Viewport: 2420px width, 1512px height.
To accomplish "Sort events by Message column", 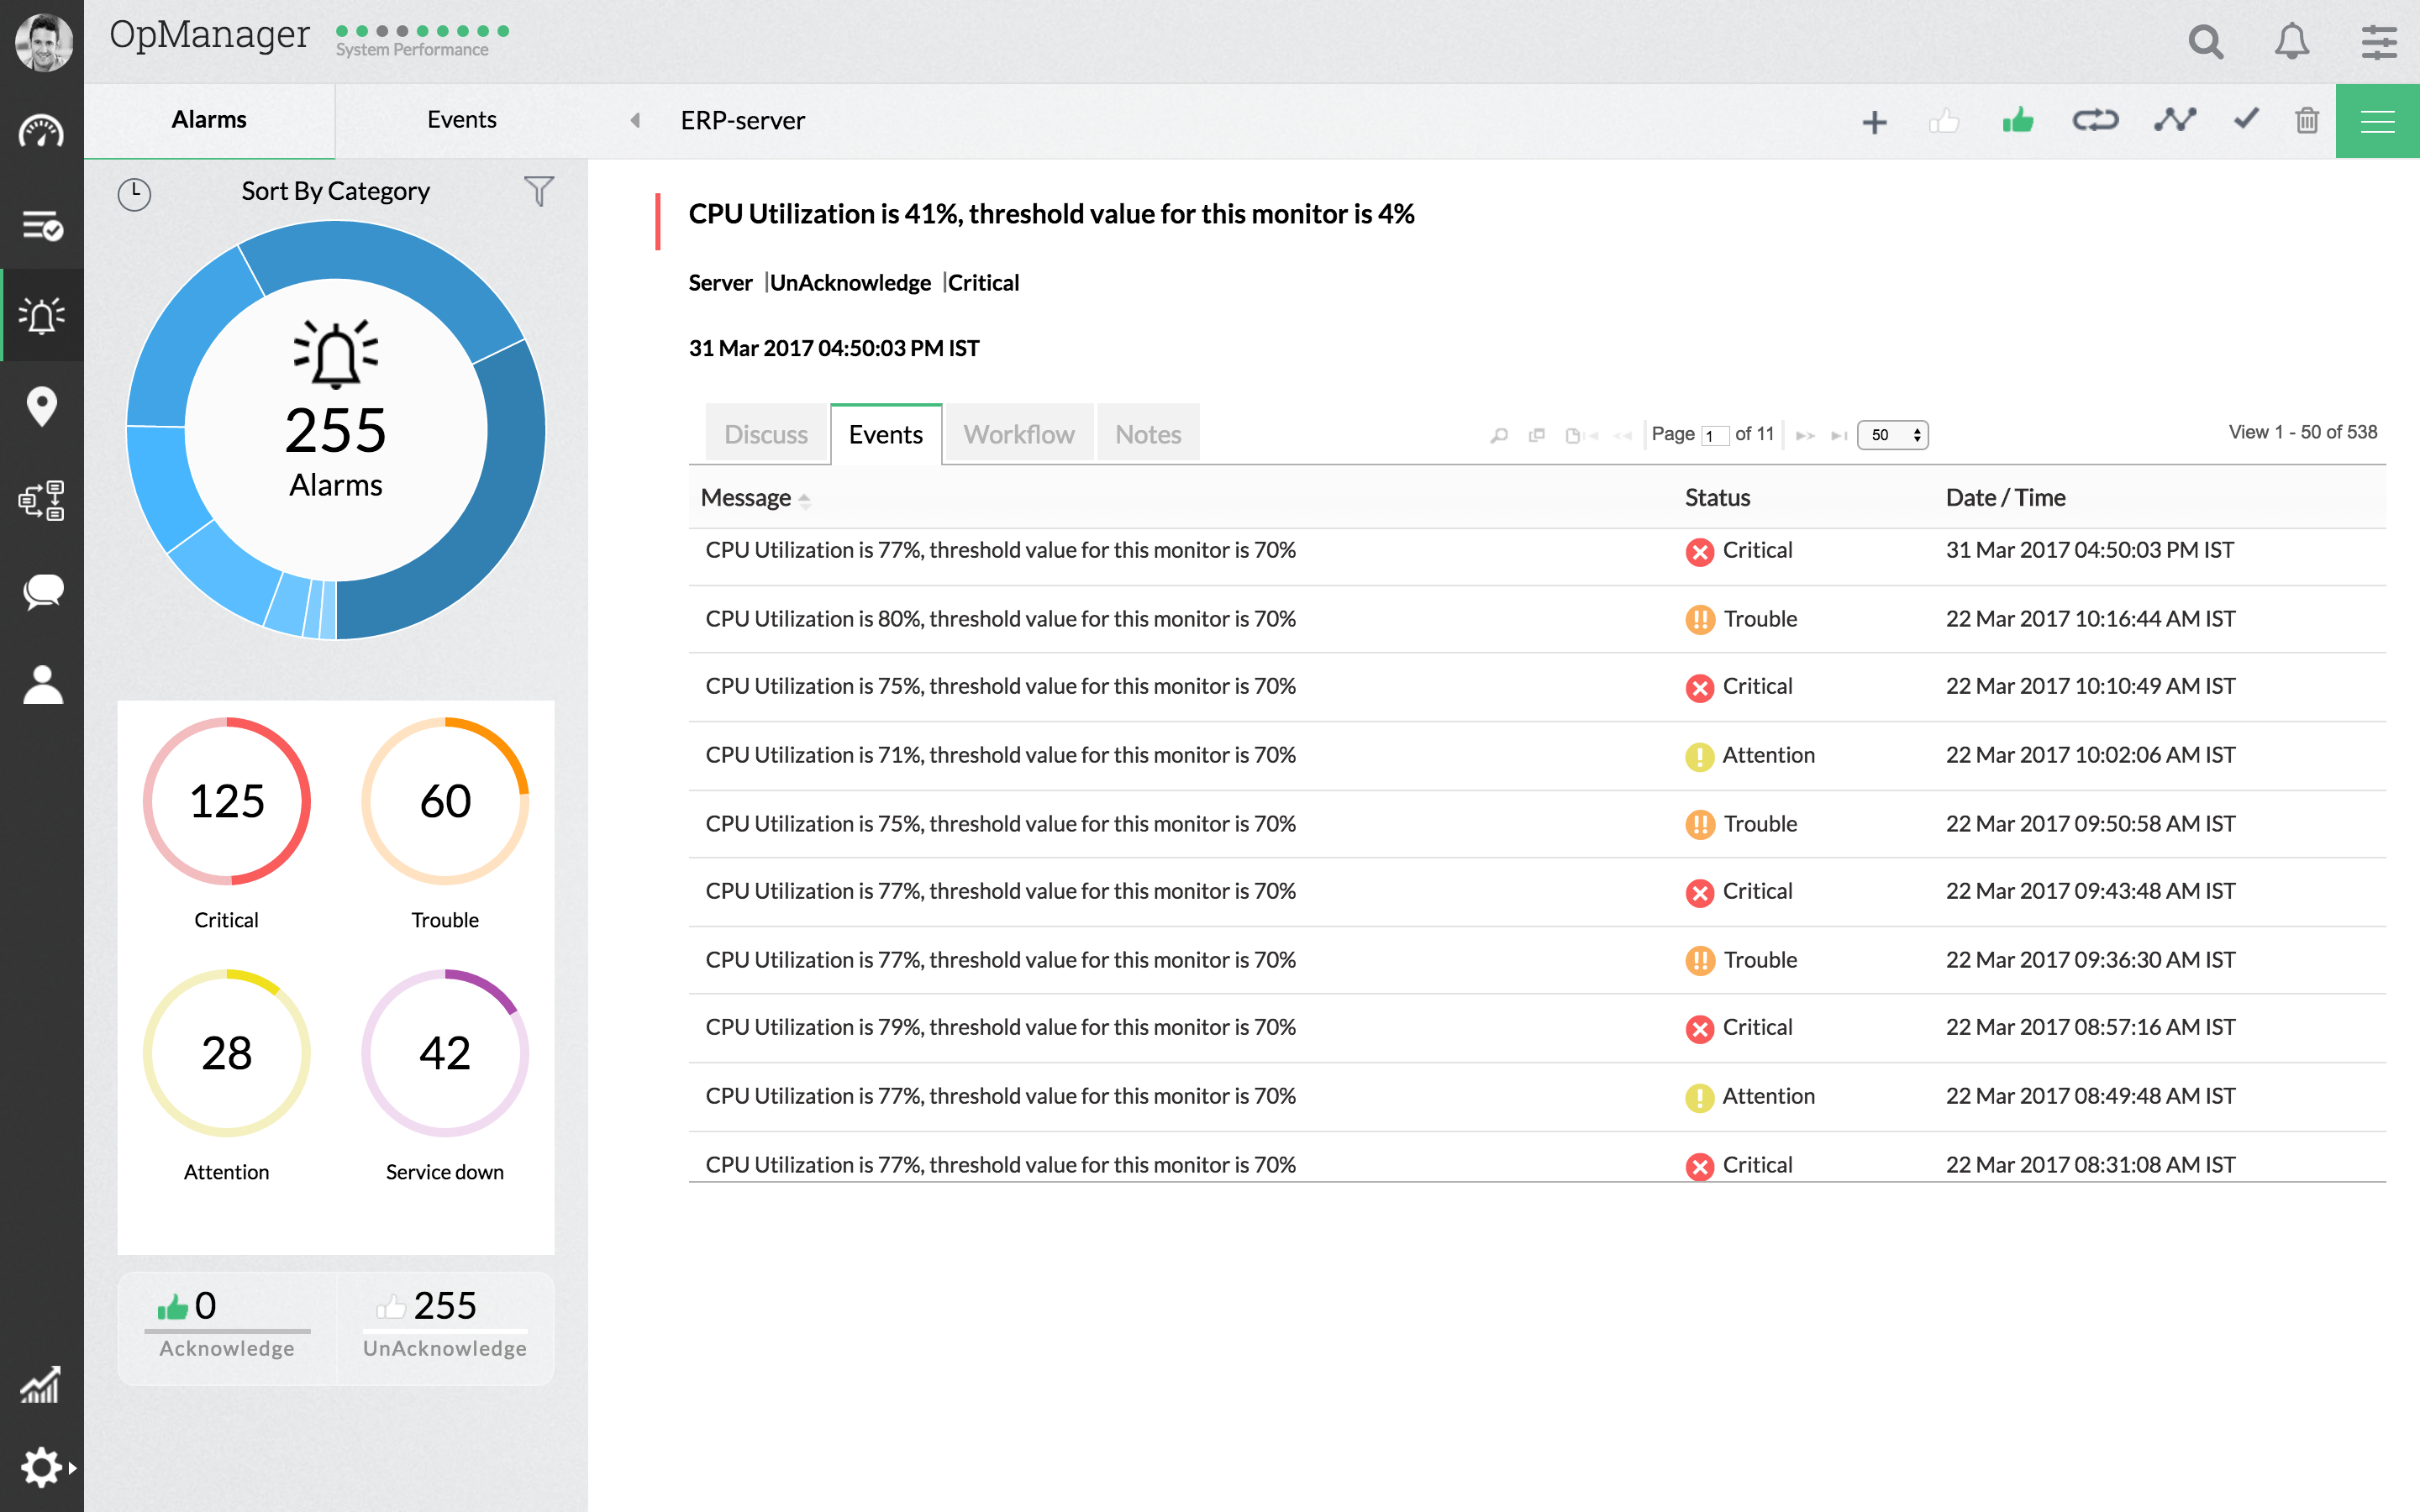I will [748, 497].
